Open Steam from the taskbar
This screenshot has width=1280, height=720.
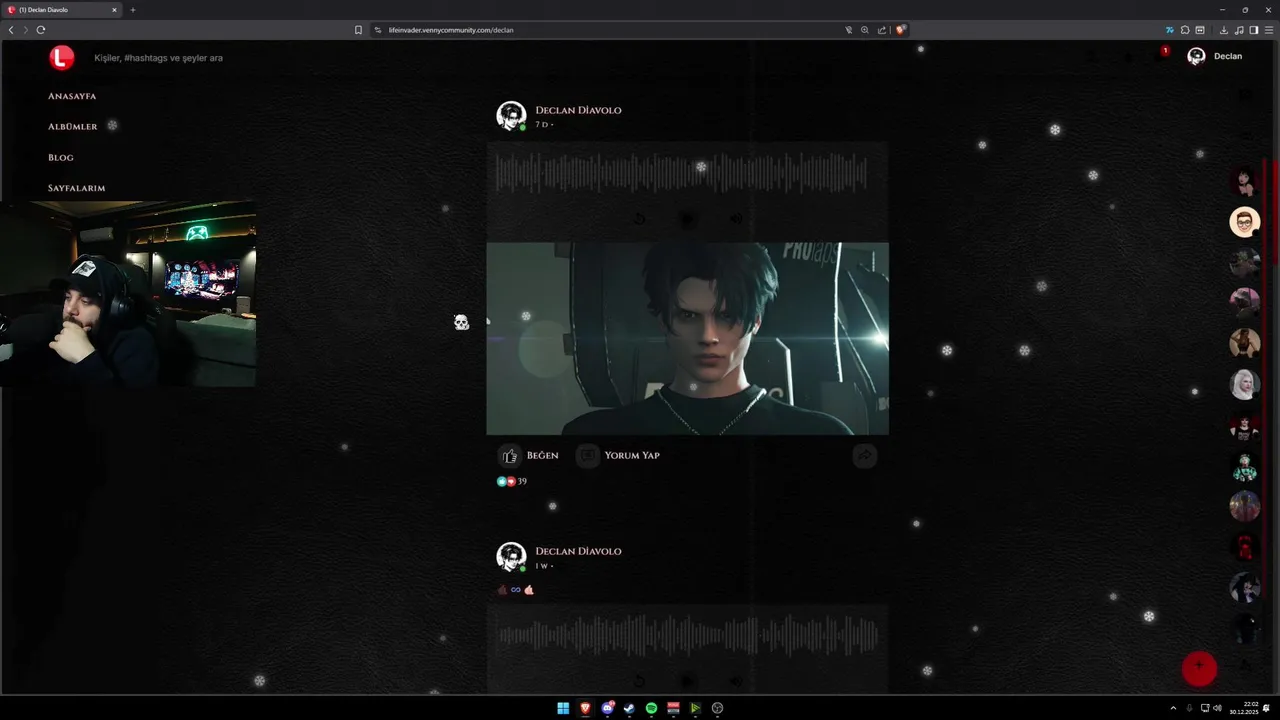629,708
